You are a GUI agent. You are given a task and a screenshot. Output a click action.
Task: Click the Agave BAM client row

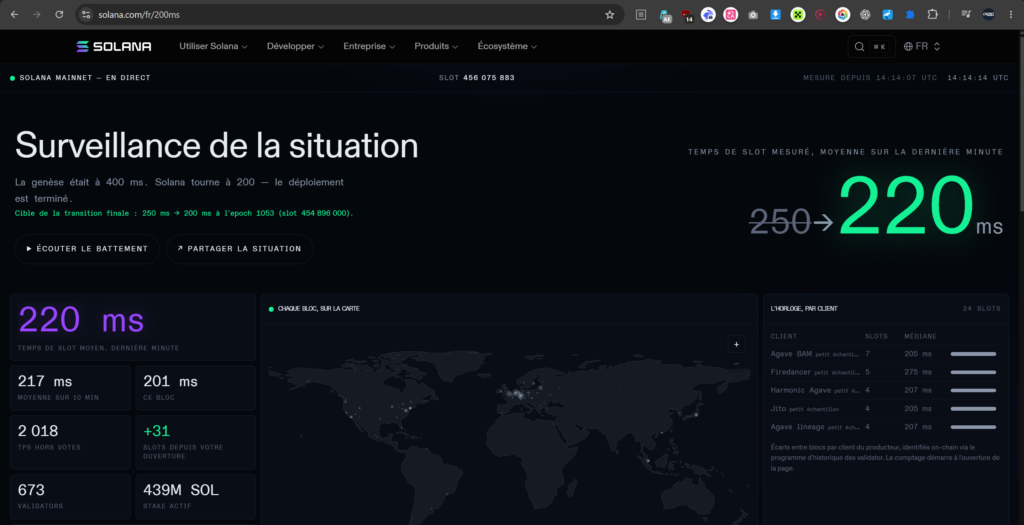(x=884, y=354)
